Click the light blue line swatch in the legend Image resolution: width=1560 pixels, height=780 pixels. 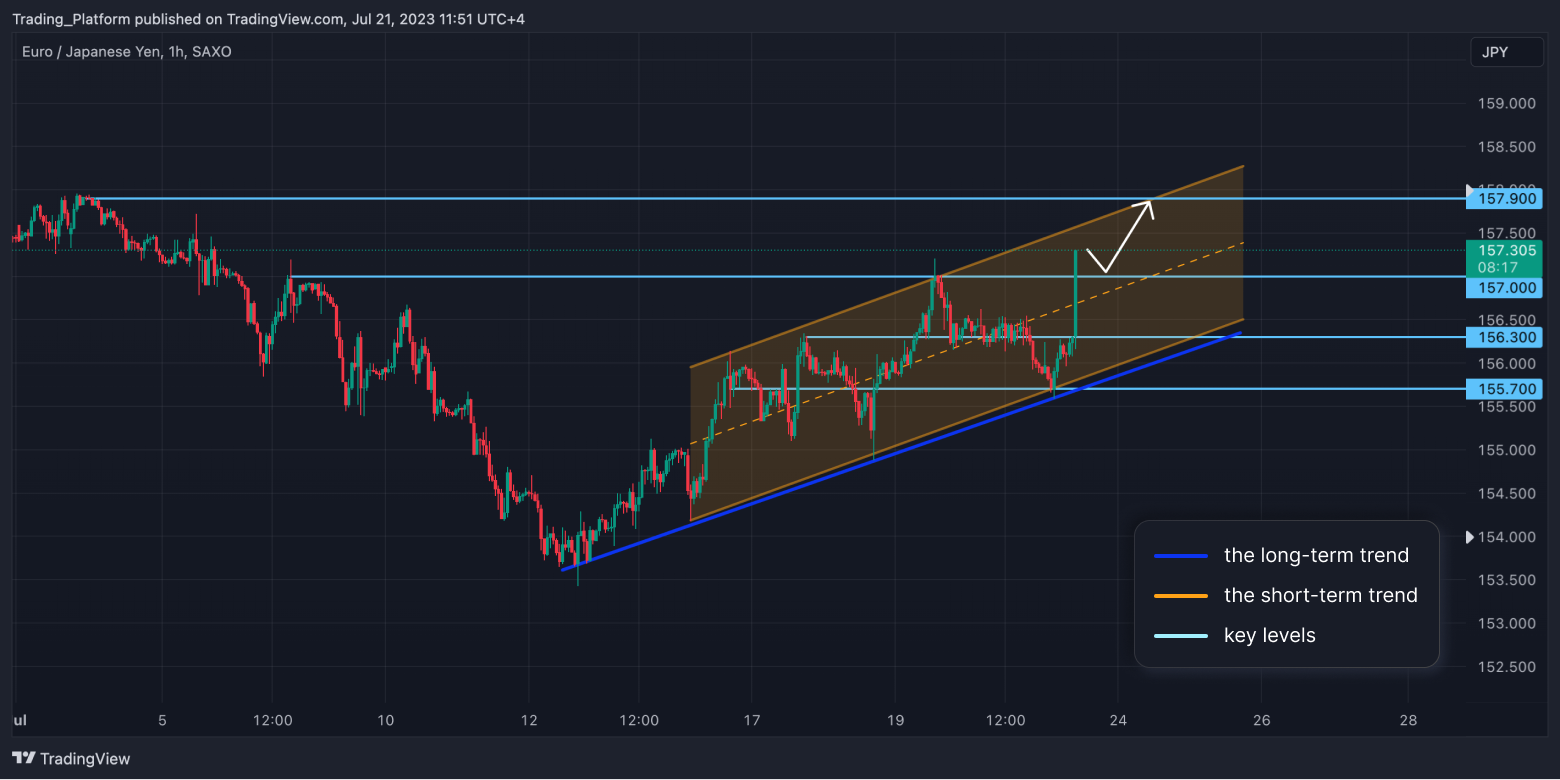(1179, 636)
